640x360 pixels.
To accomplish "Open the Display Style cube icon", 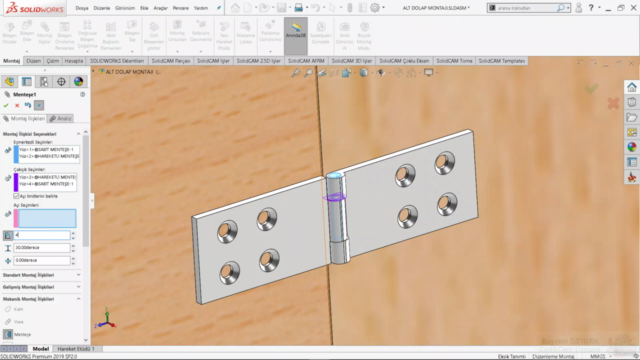I will 363,73.
